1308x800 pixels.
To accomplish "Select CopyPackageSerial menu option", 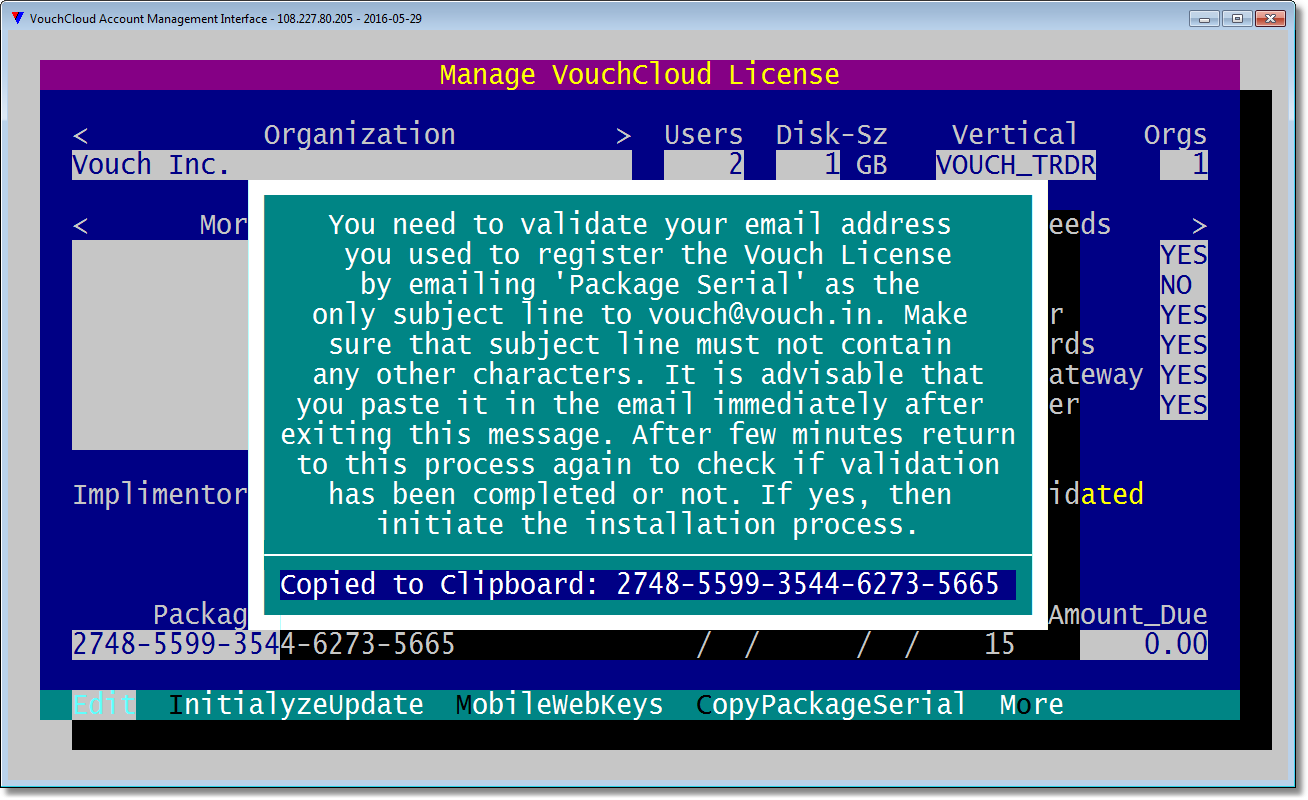I will 832,705.
